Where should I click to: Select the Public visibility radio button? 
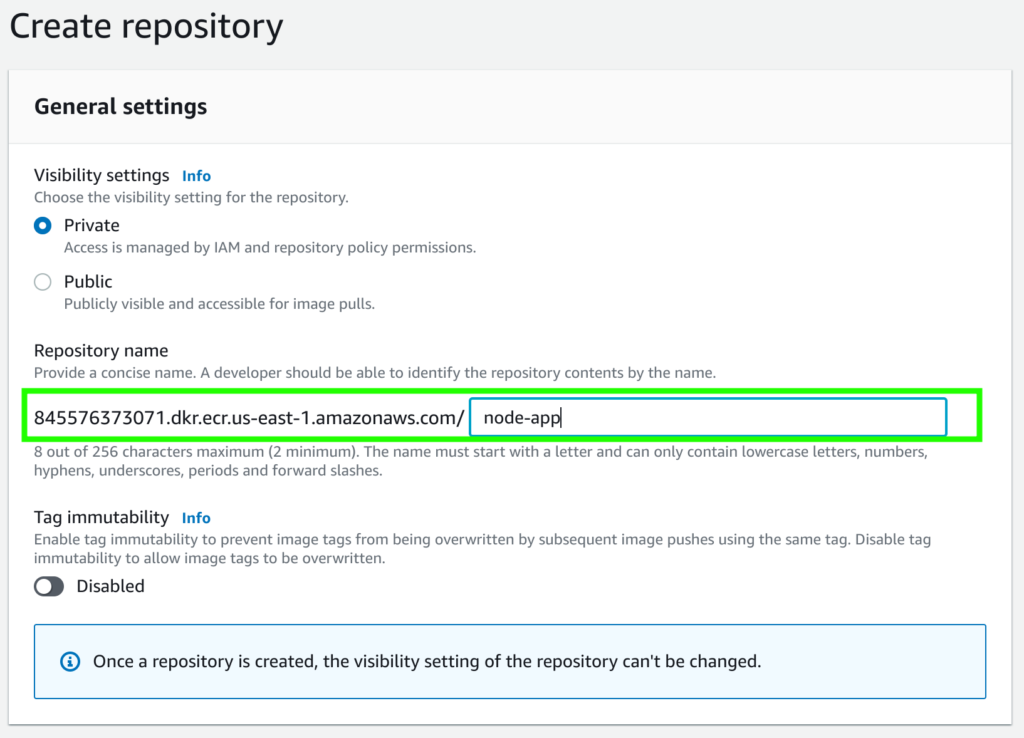pyautogui.click(x=42, y=282)
